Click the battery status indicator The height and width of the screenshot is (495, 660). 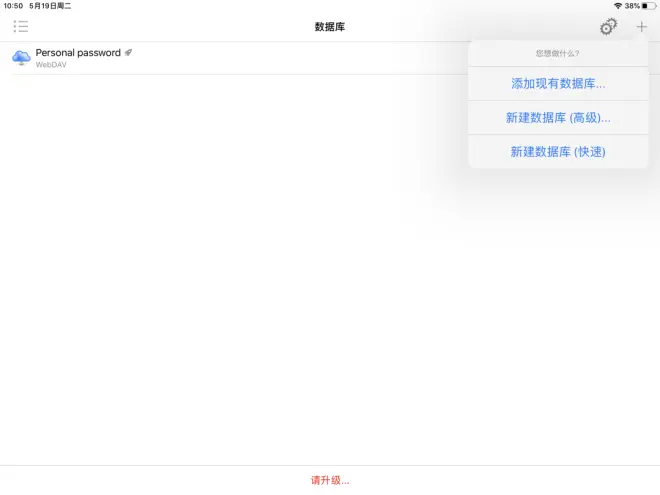click(x=649, y=6)
